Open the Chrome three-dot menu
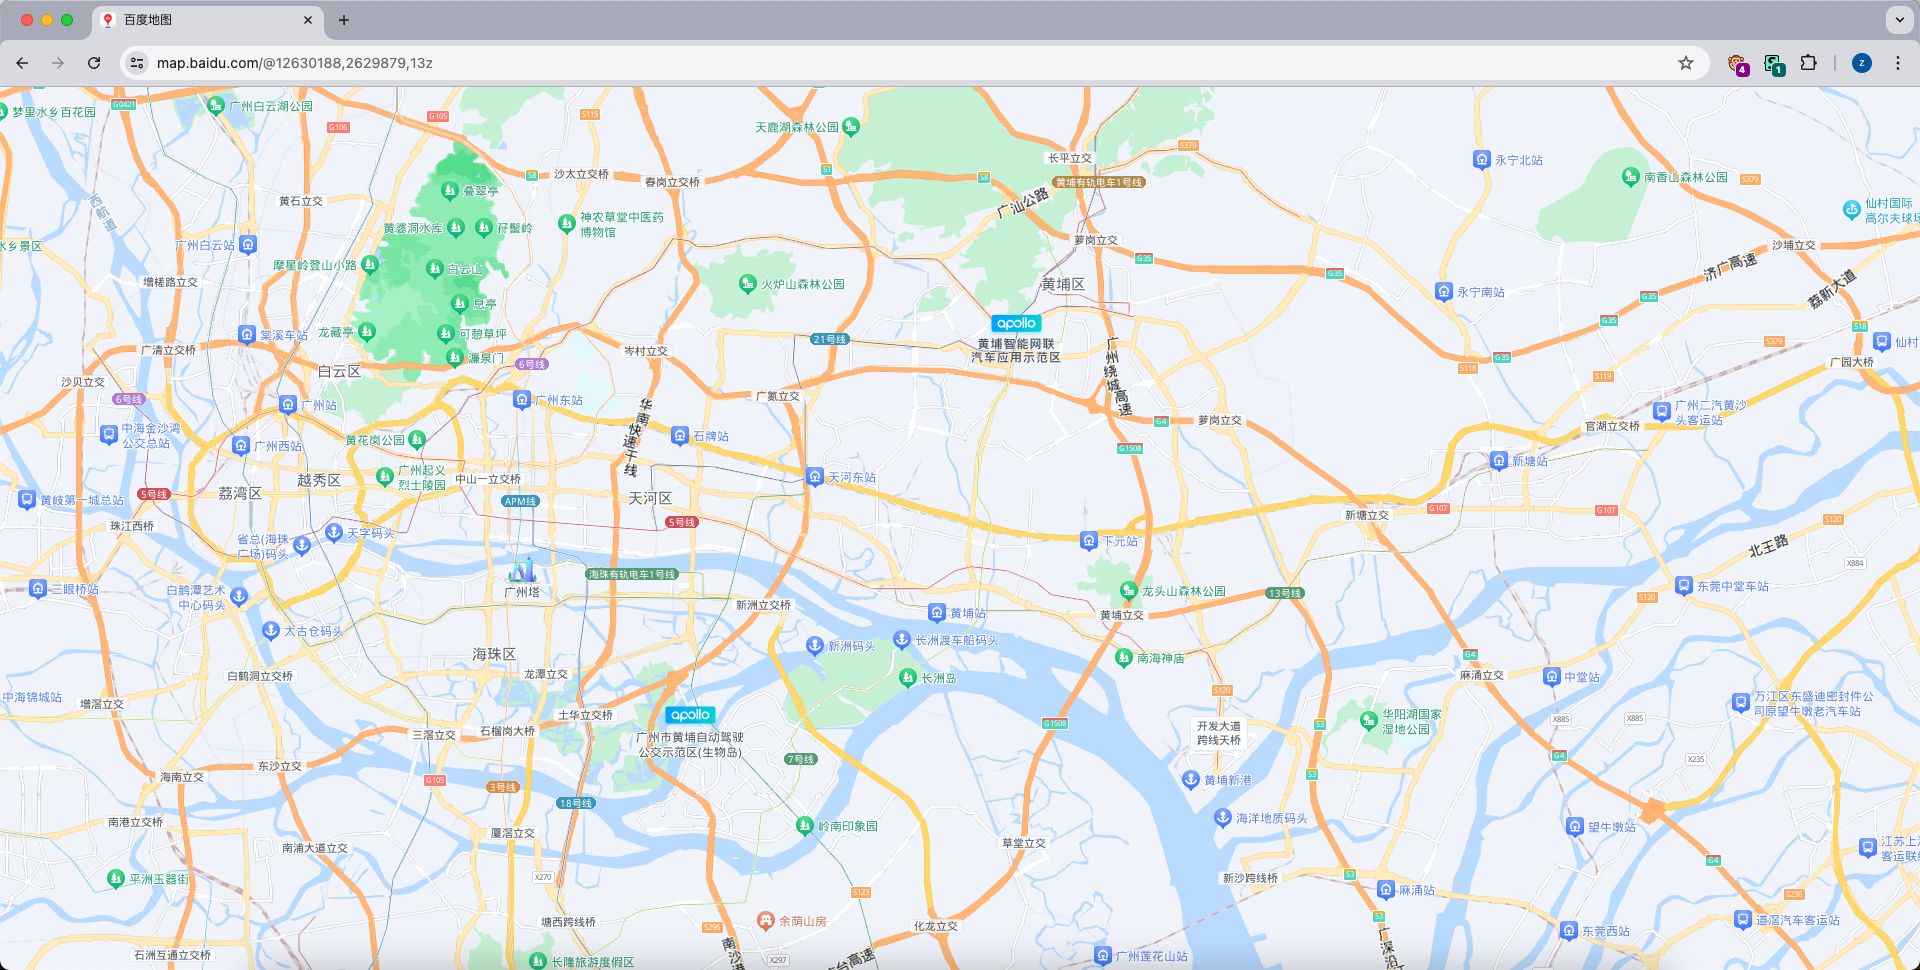This screenshot has height=970, width=1920. pyautogui.click(x=1898, y=63)
